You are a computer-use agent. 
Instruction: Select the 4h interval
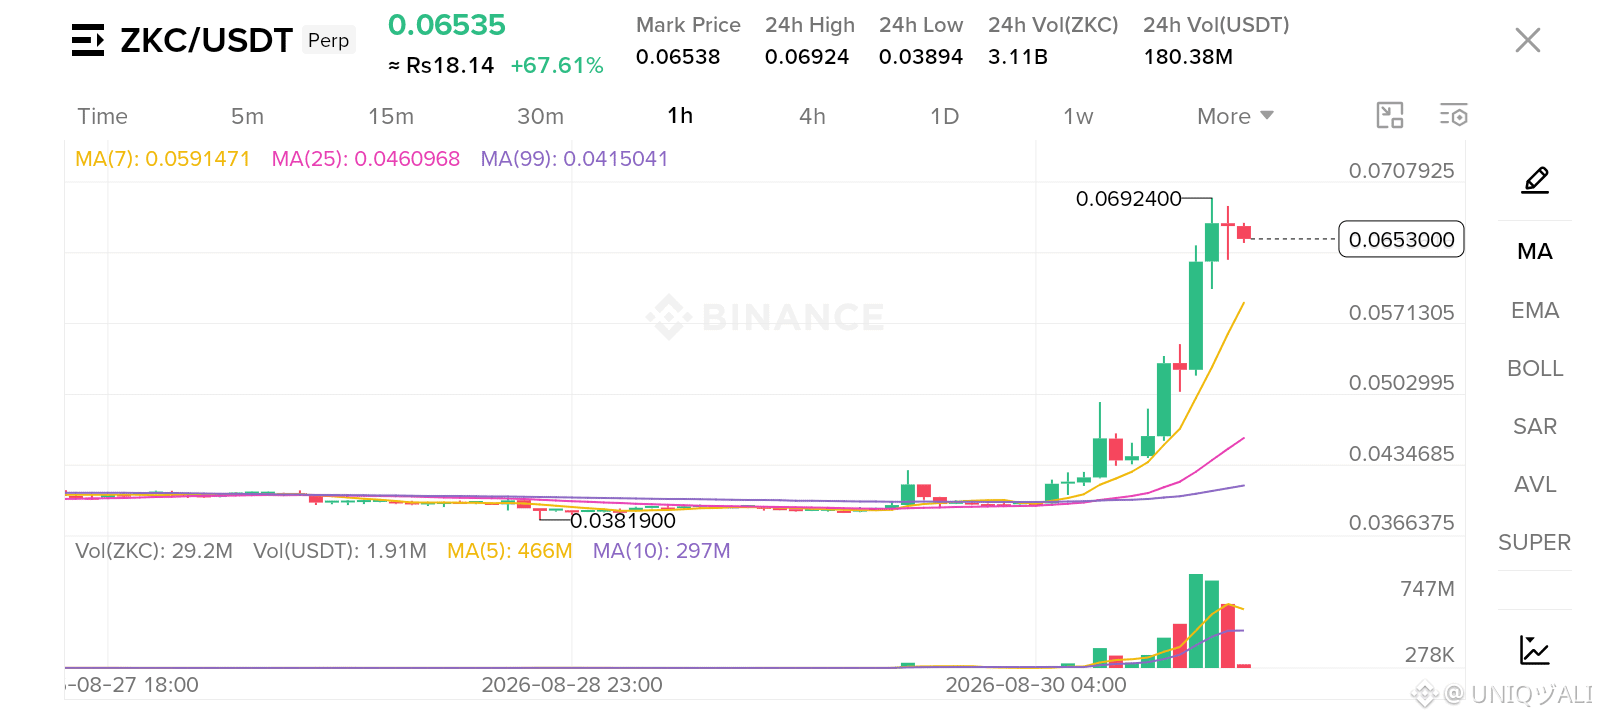click(x=812, y=116)
